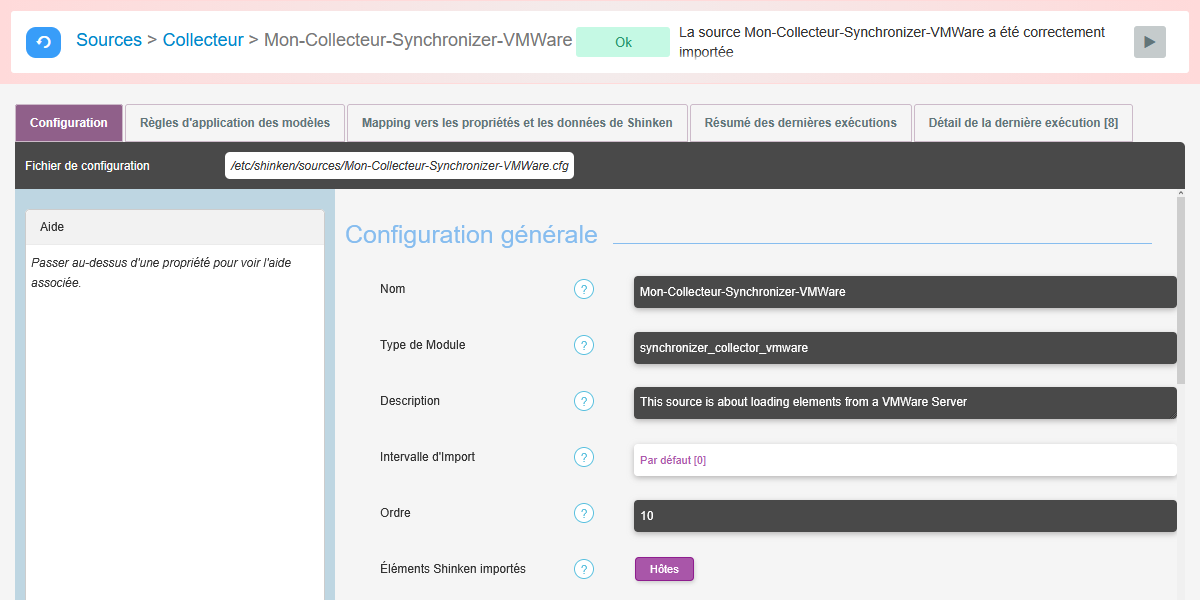Click the Ordre field containing 10
The height and width of the screenshot is (600, 1200).
tap(905, 516)
